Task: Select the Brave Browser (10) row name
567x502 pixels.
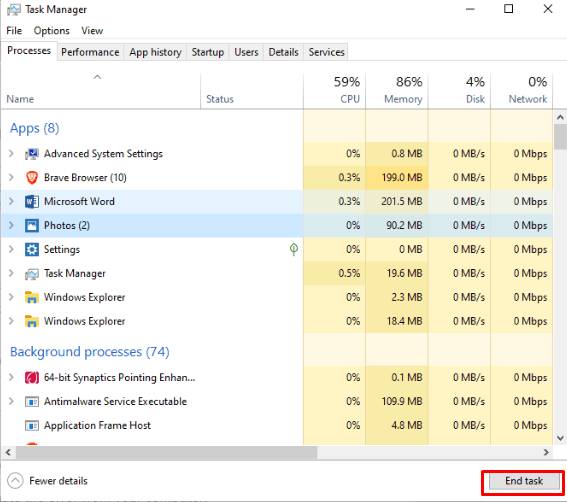Action: point(85,178)
